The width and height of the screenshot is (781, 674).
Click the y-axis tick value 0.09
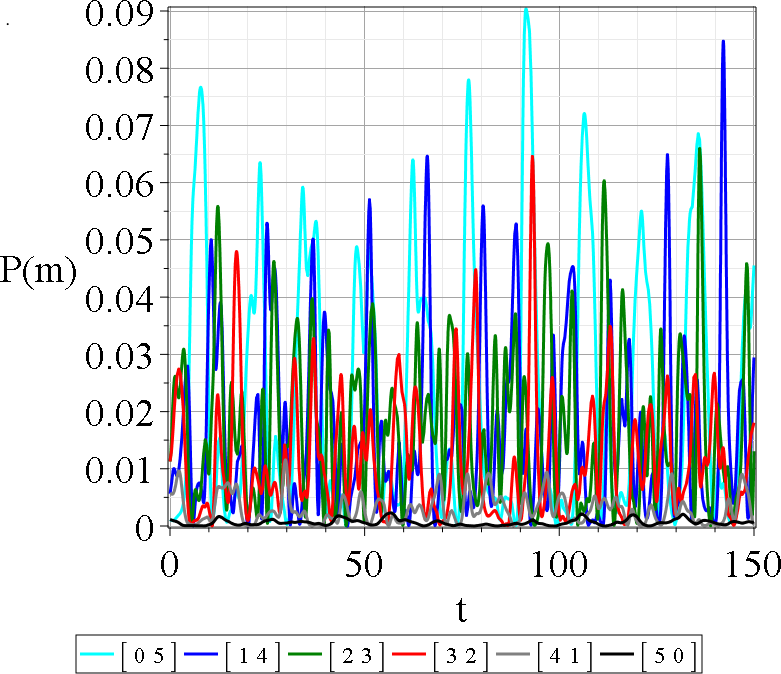120,13
